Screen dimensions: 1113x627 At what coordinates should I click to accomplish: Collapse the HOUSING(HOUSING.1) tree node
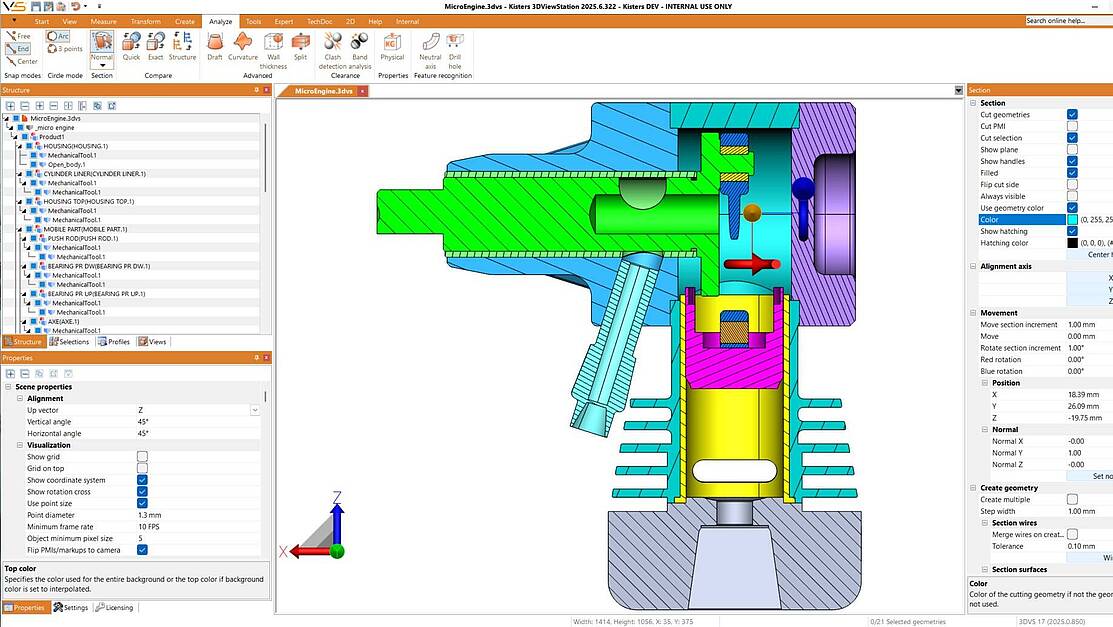[19, 146]
